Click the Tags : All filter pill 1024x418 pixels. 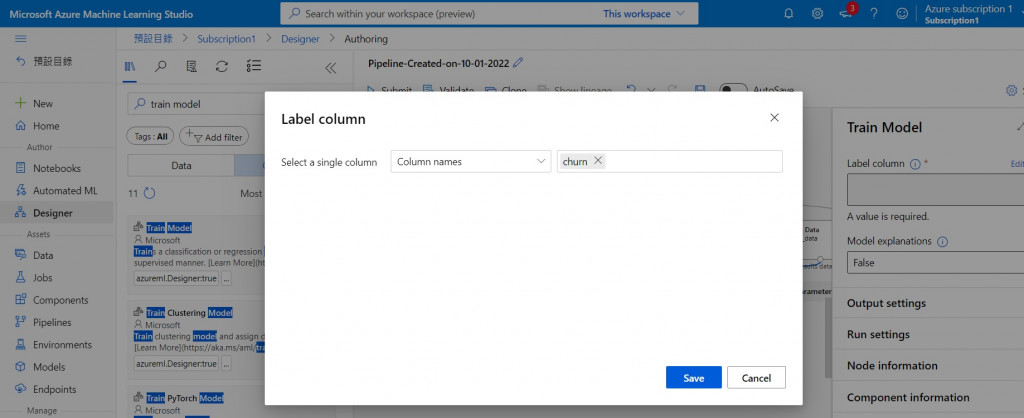tap(150, 137)
